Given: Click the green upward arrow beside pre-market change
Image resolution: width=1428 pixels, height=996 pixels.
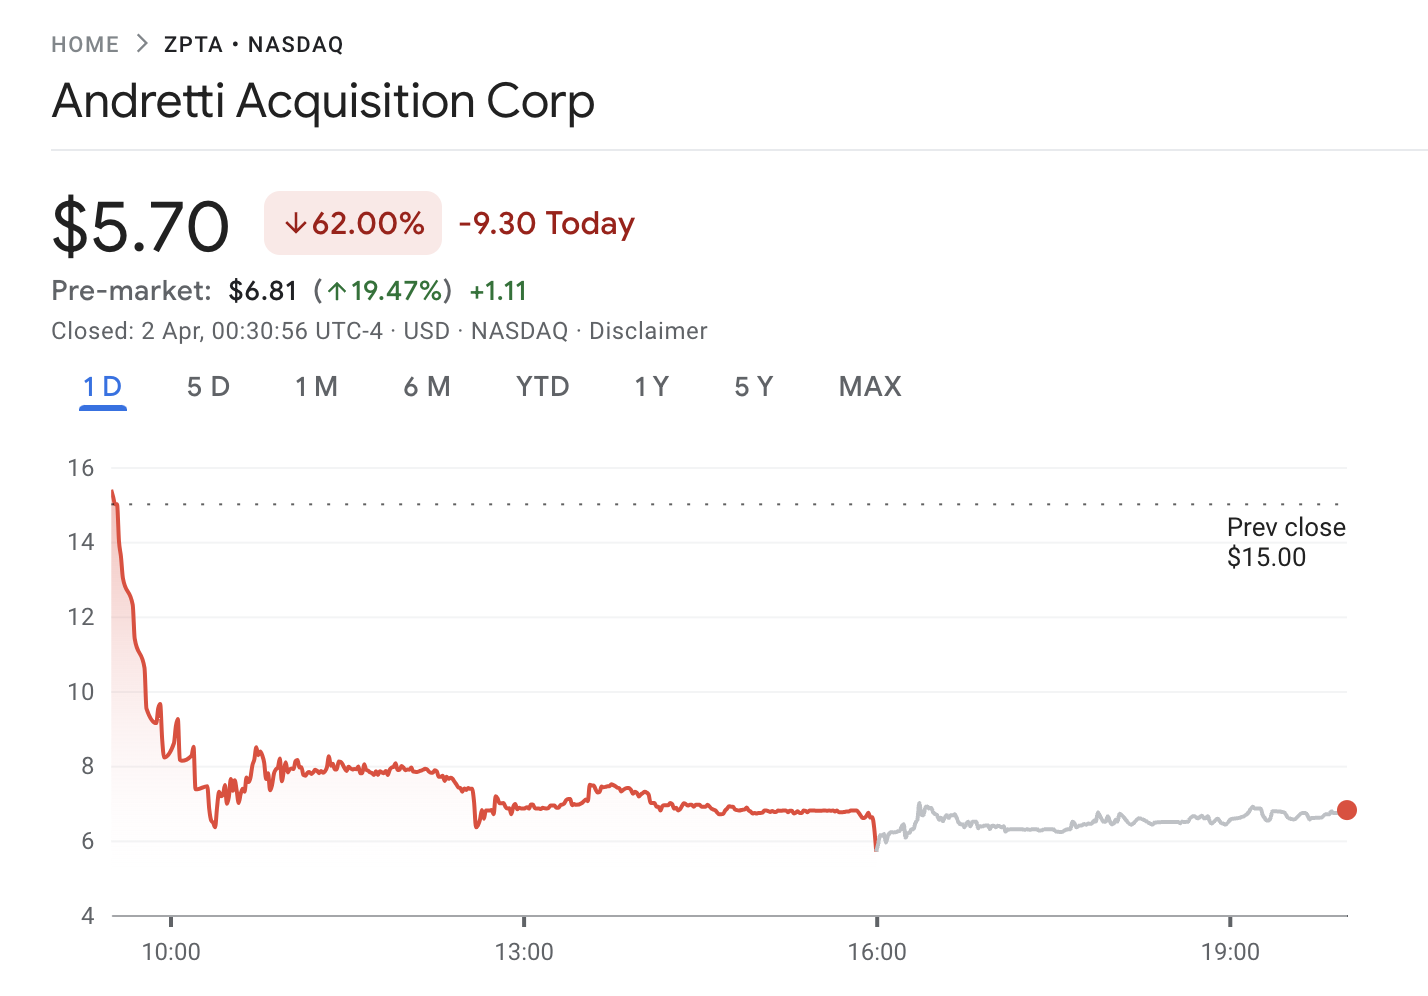Looking at the screenshot, I should [x=337, y=290].
